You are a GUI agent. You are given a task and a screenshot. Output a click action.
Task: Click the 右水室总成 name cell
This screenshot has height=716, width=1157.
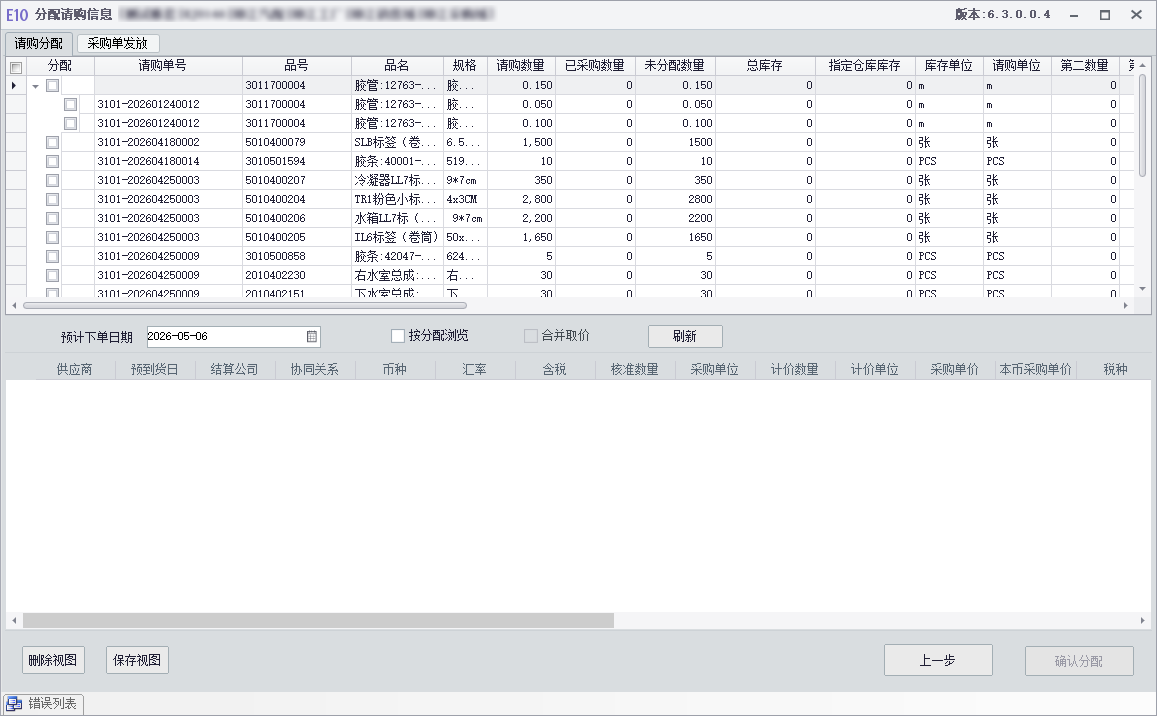[397, 275]
